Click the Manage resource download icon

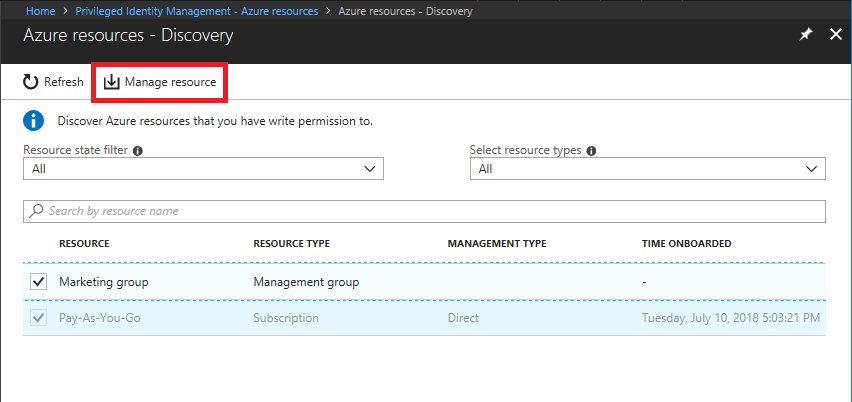point(112,82)
